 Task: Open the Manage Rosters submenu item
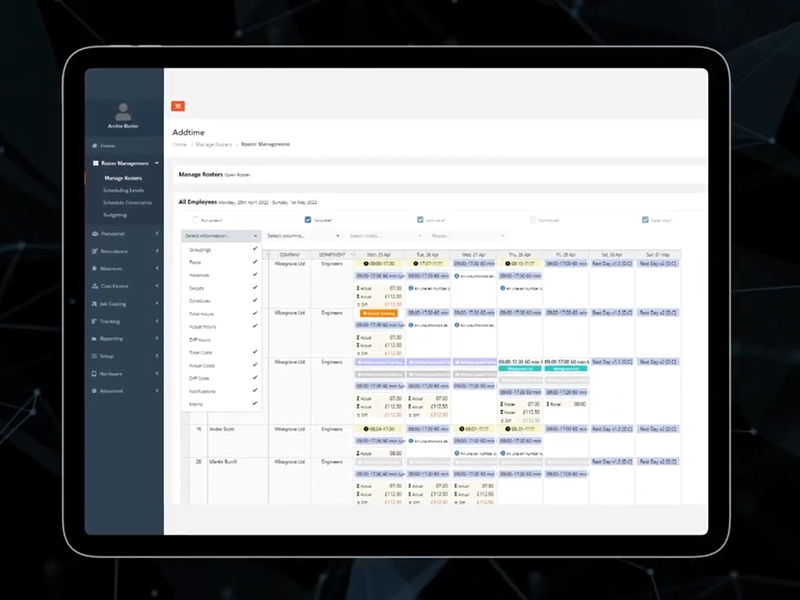(123, 178)
